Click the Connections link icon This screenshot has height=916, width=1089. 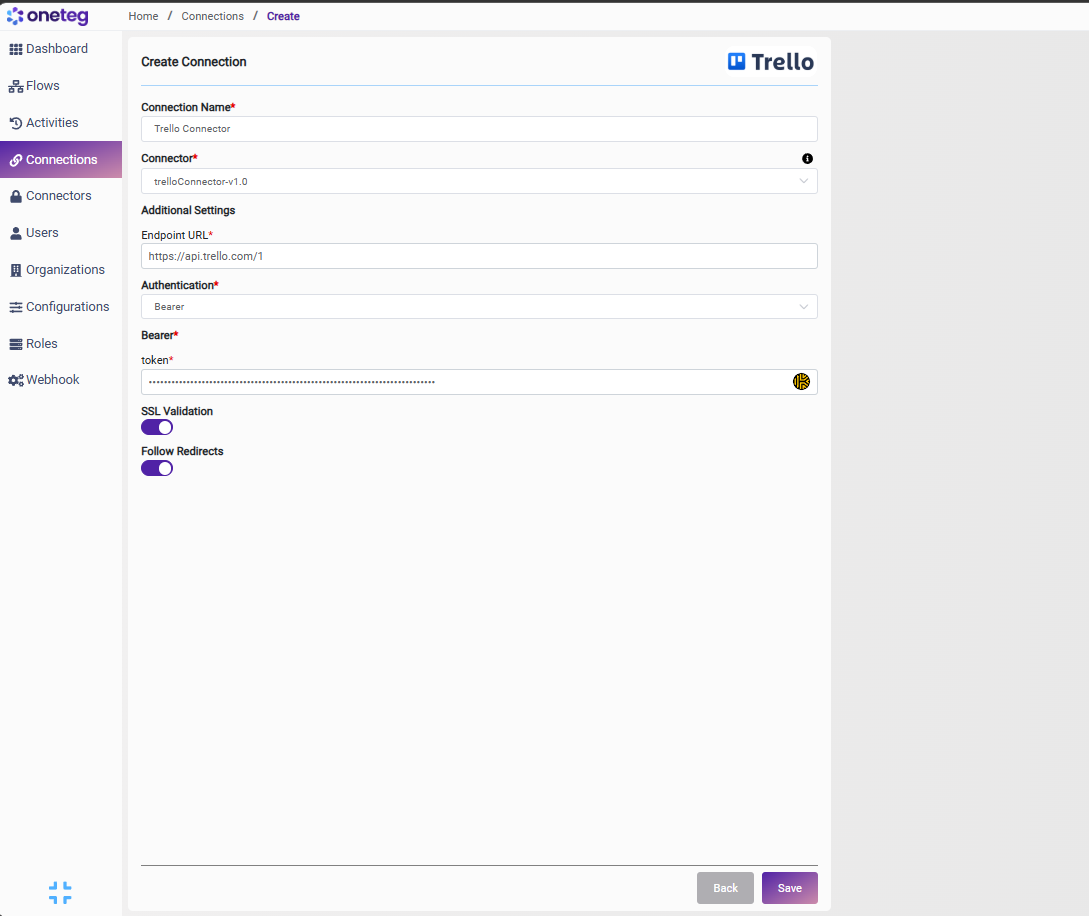pos(16,160)
